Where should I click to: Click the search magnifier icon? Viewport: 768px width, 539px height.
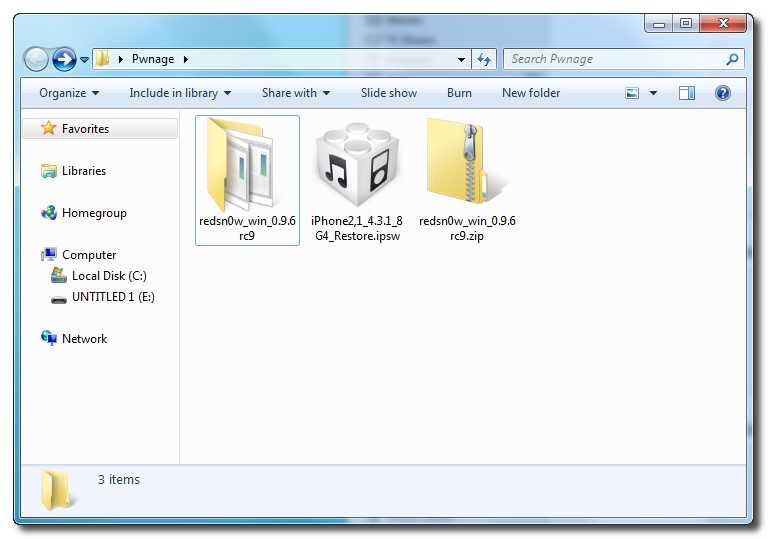(x=732, y=59)
